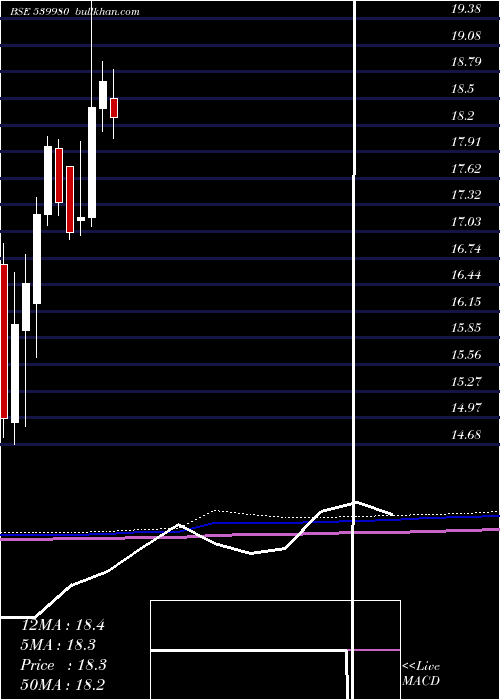Click the leftmost large red candlestick
500x700 pixels.
(x=4, y=341)
